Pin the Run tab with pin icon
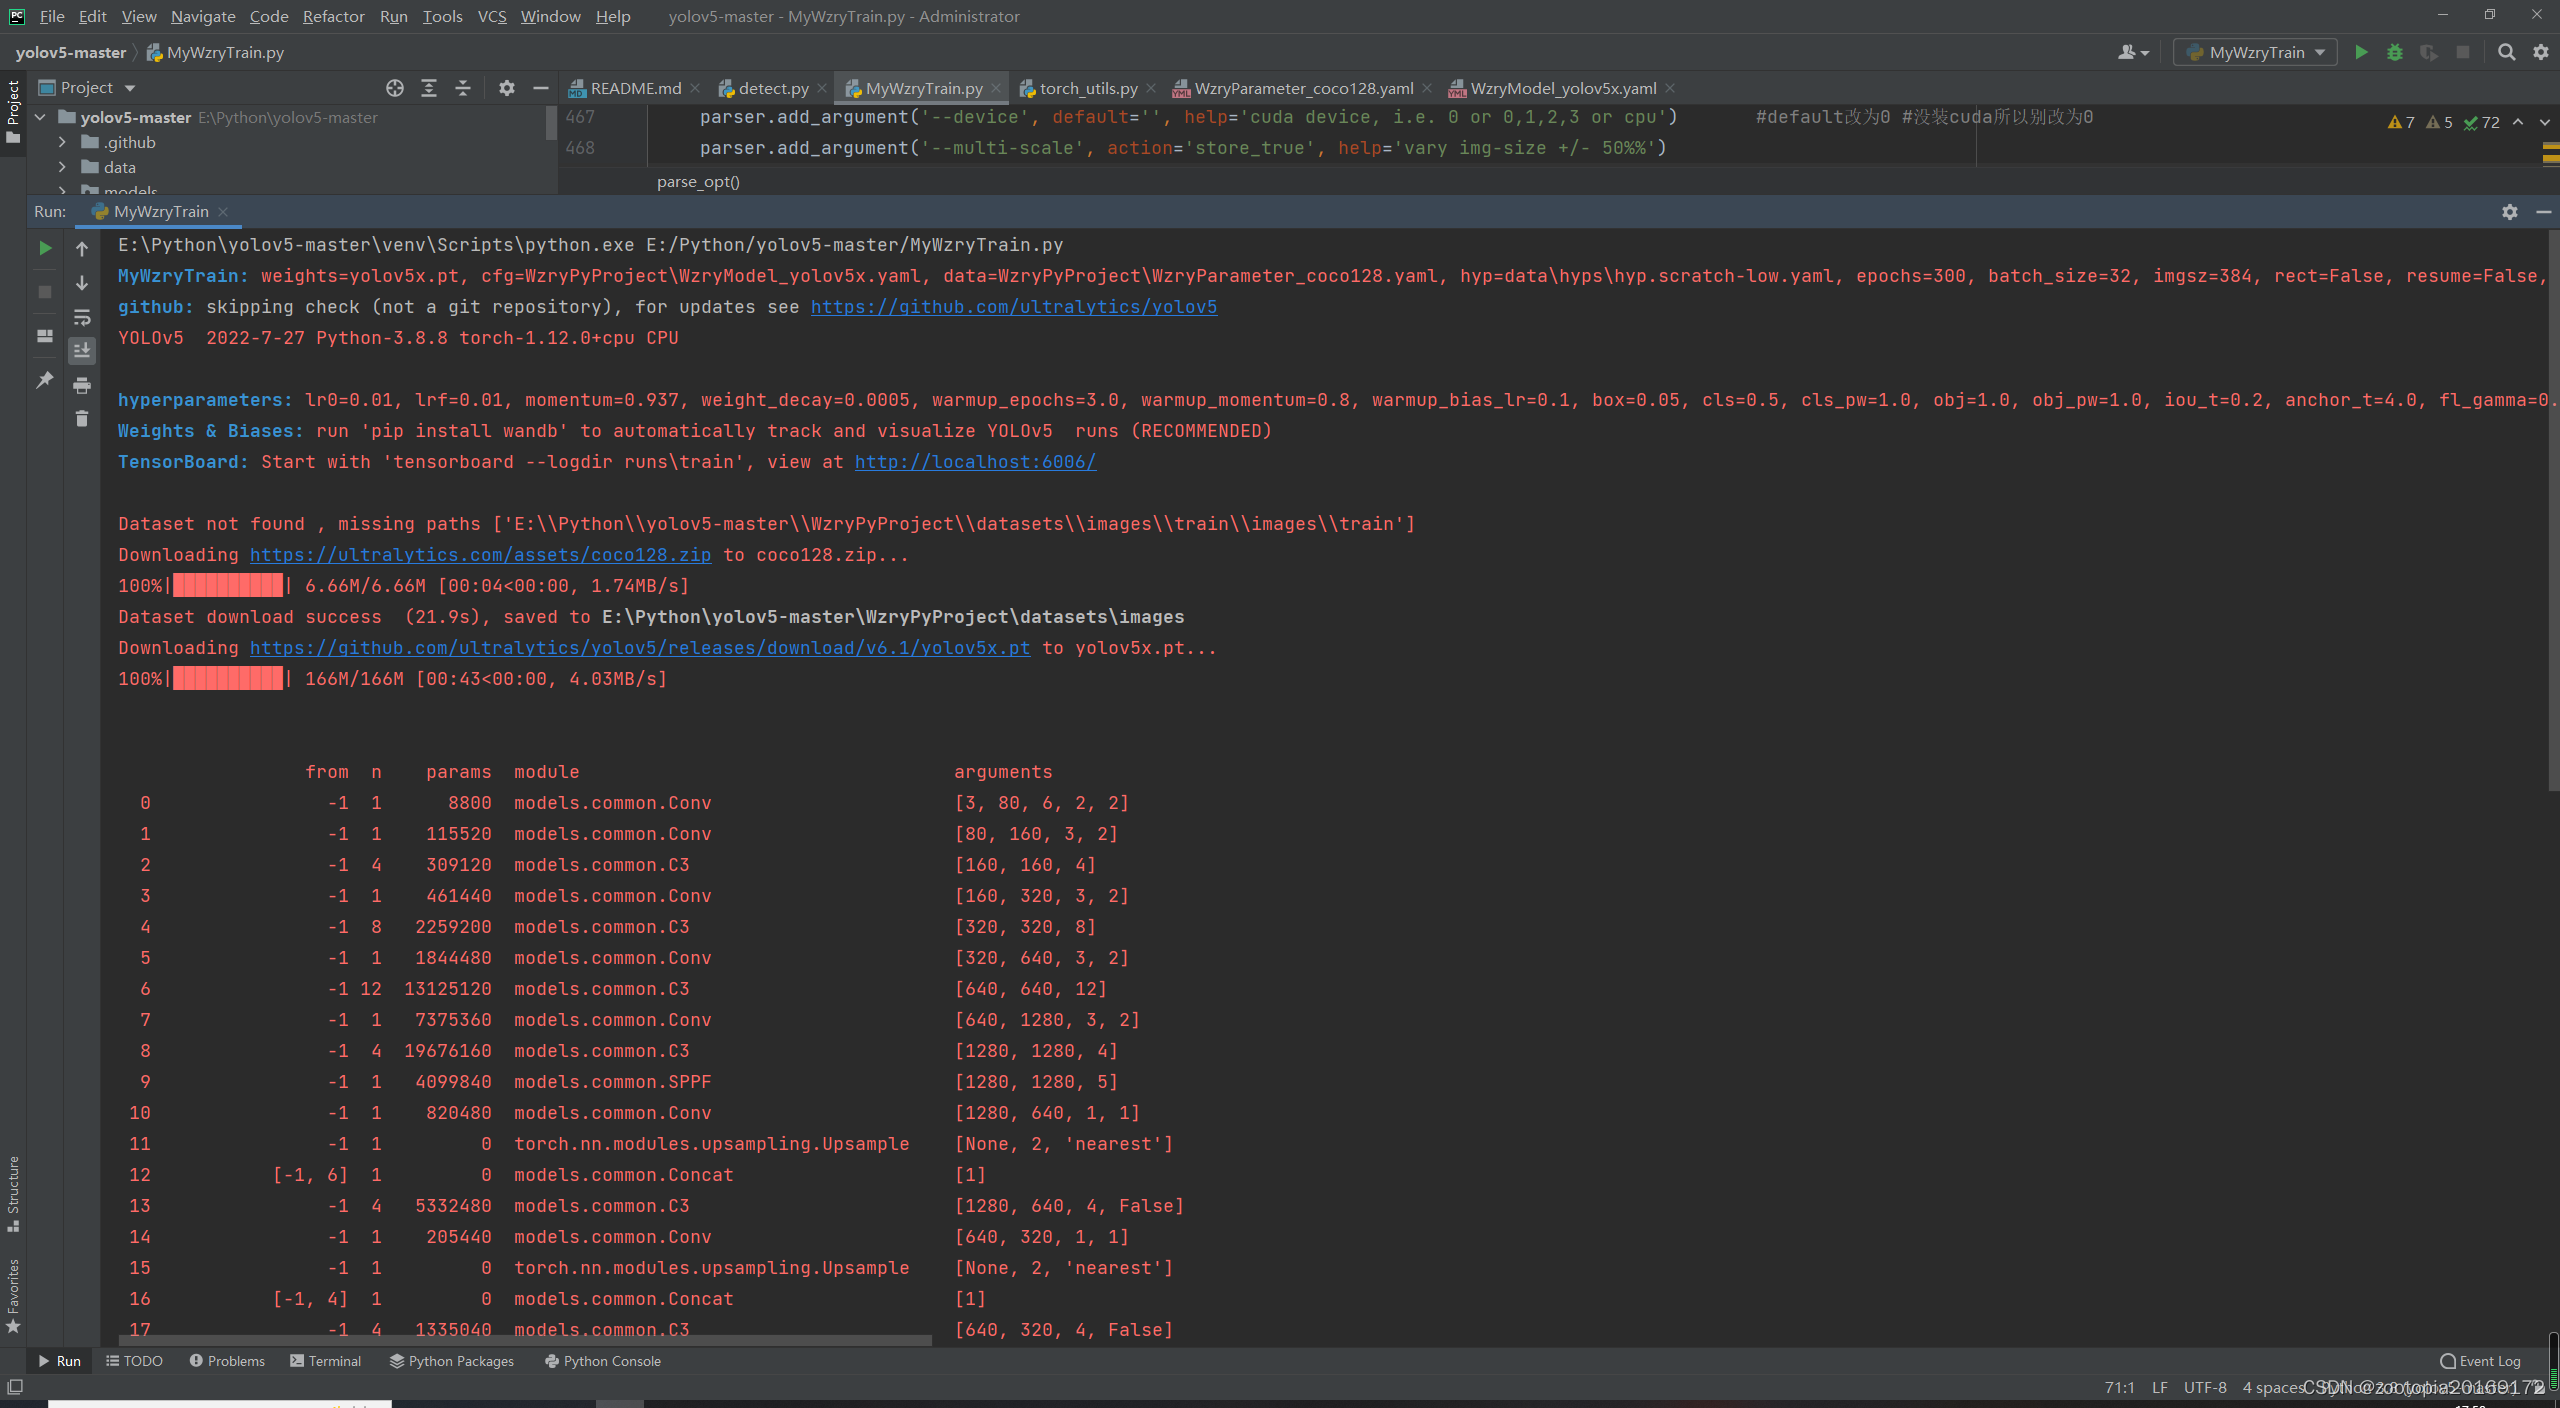The width and height of the screenshot is (2560, 1408). point(45,380)
